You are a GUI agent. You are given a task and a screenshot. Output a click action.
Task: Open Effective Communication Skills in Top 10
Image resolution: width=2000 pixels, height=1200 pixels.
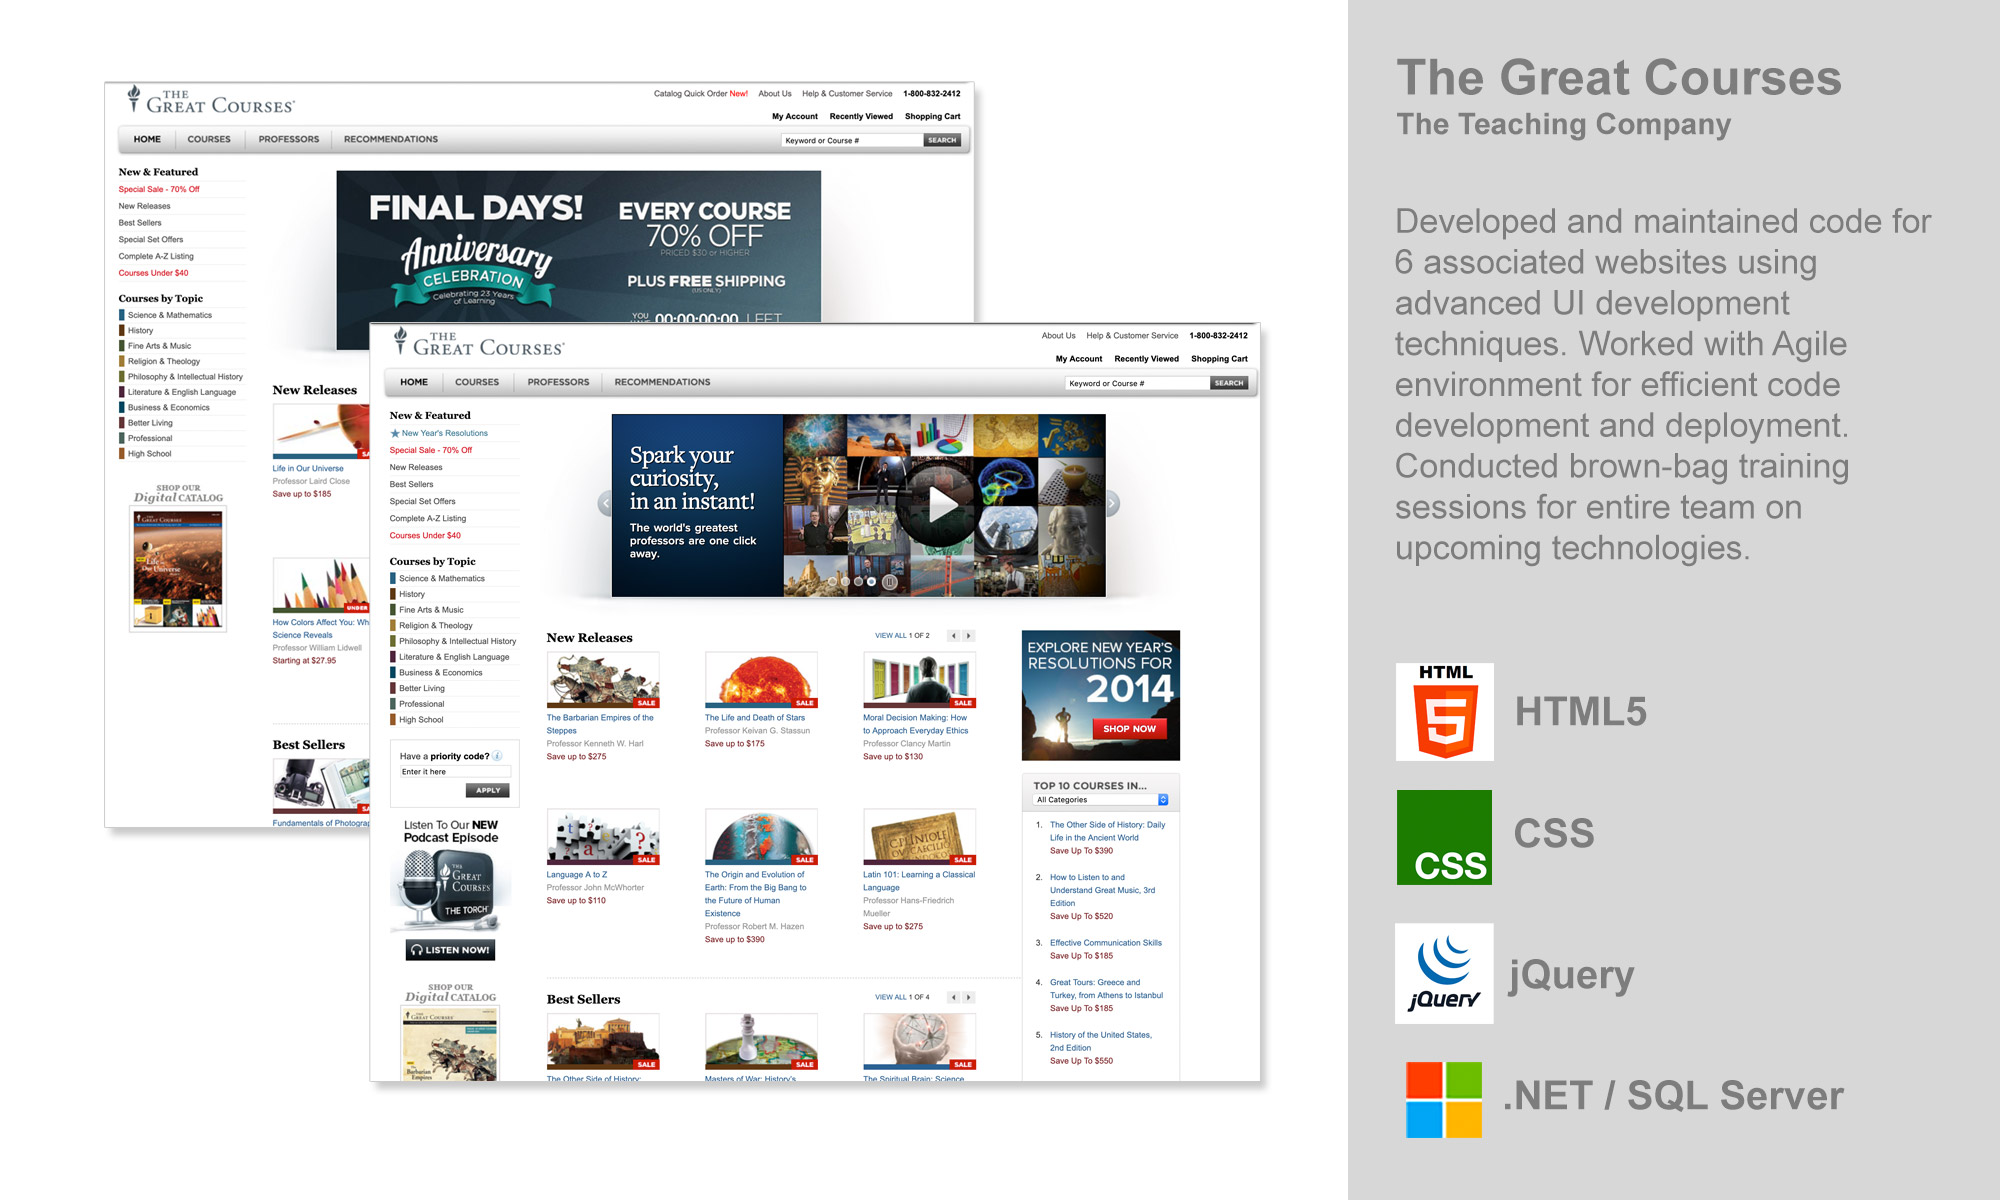coord(1105,943)
